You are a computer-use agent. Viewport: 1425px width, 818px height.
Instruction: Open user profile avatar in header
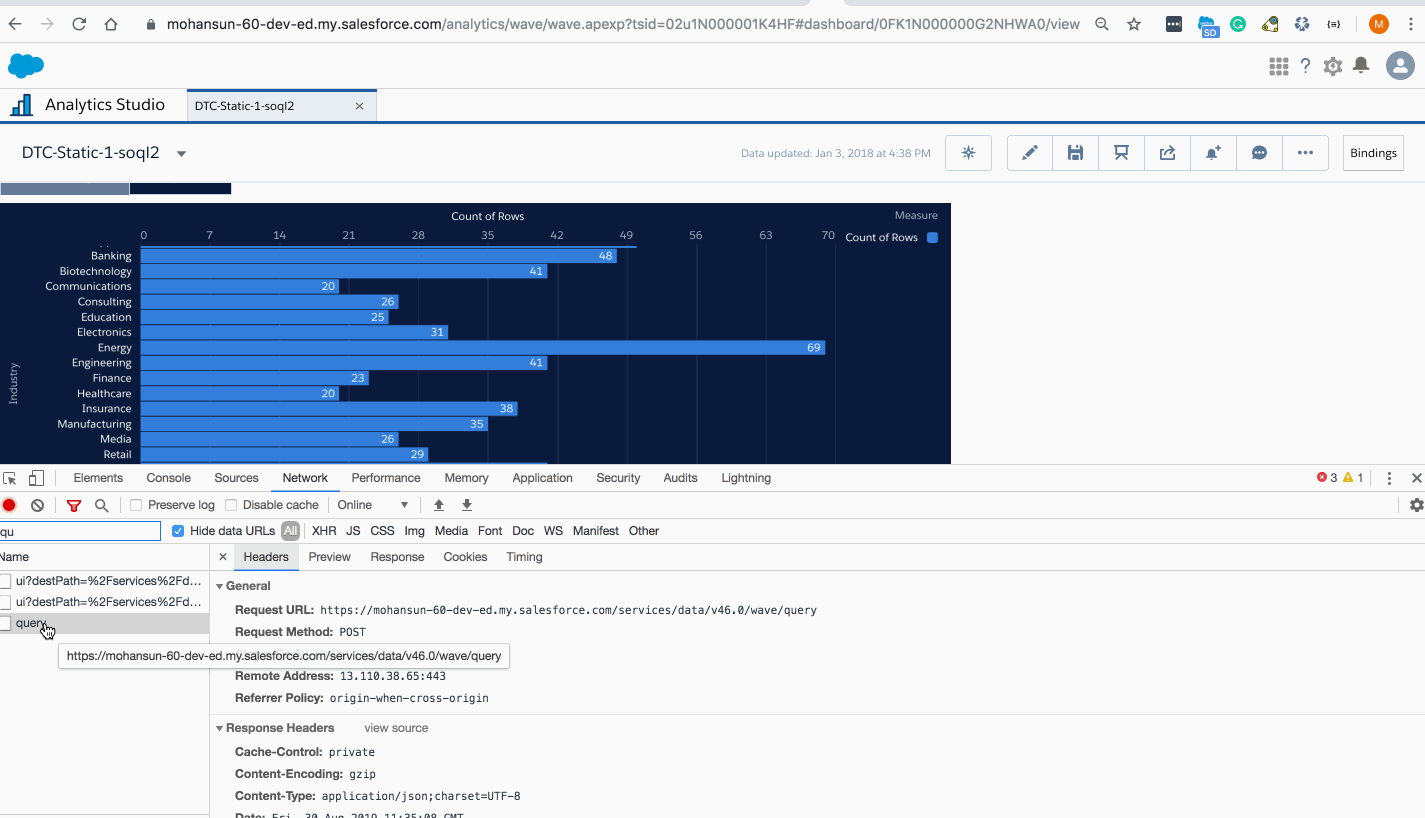point(1400,66)
